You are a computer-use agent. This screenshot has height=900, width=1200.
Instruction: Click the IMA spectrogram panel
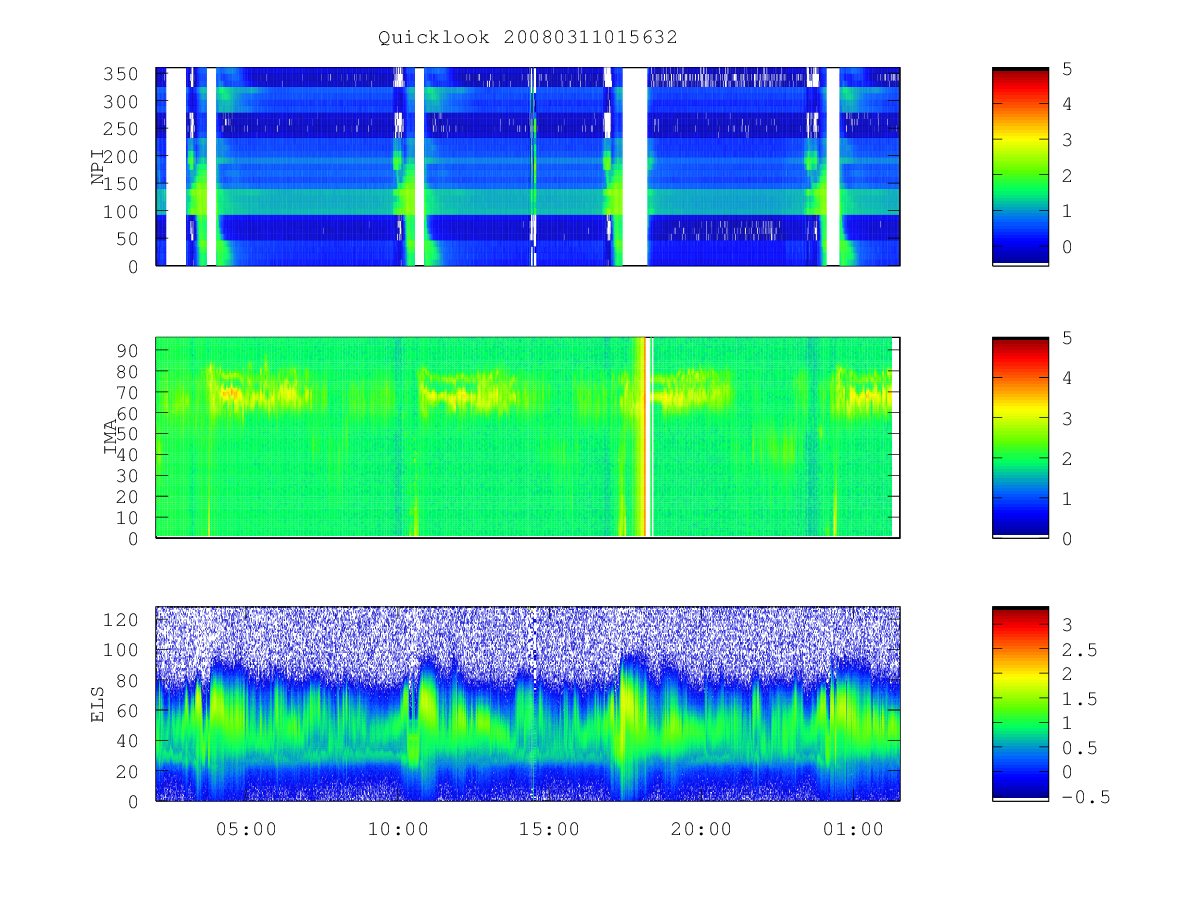point(528,438)
